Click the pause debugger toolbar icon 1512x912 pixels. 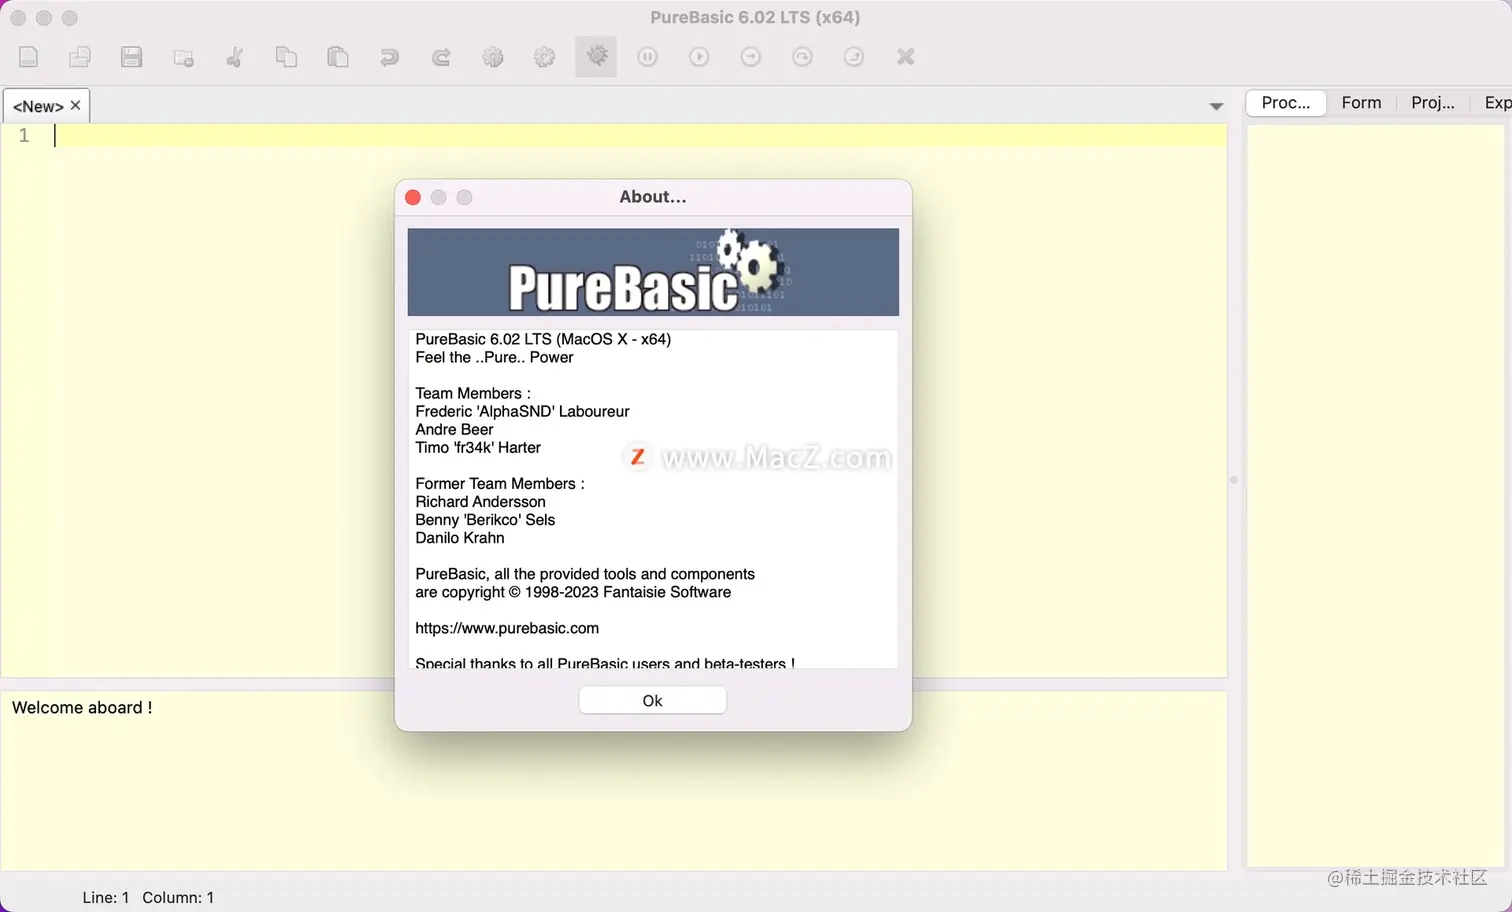(648, 57)
